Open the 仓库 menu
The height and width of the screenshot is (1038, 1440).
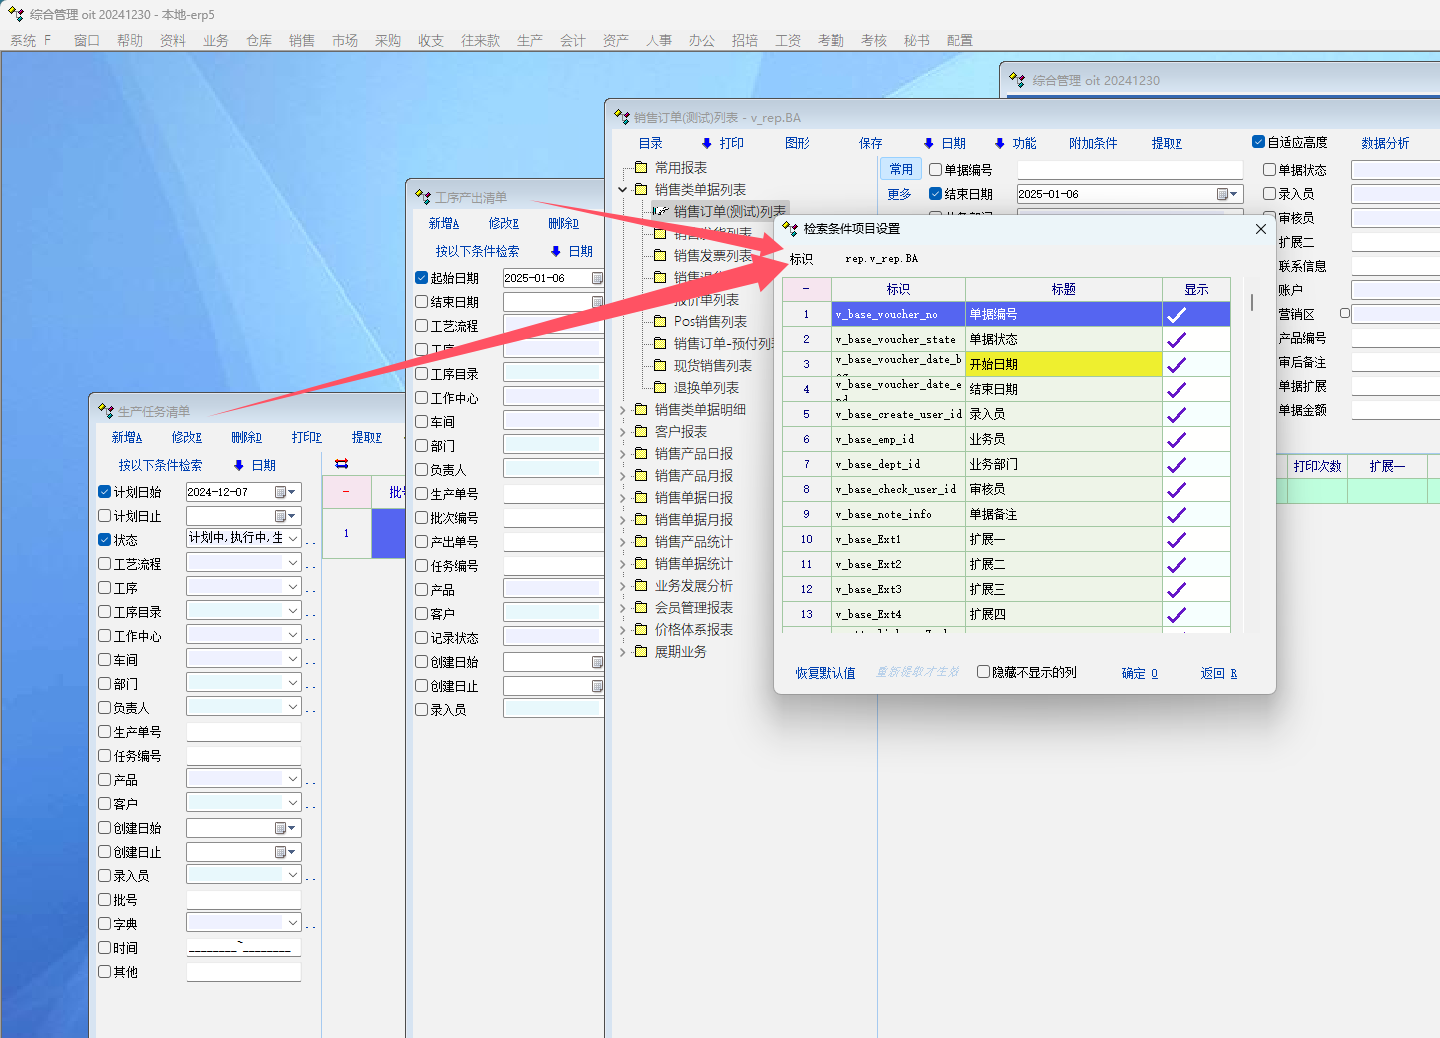click(x=259, y=40)
